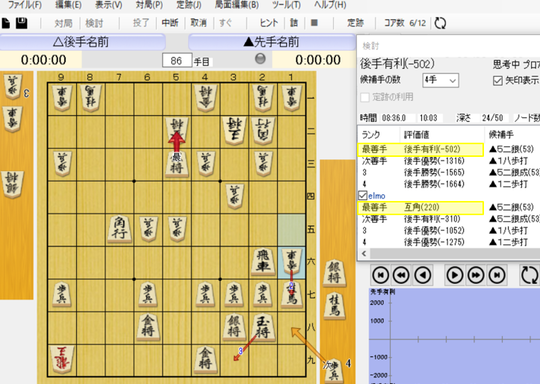
Task: Click the すぐ toolbar button
Action: (x=226, y=23)
